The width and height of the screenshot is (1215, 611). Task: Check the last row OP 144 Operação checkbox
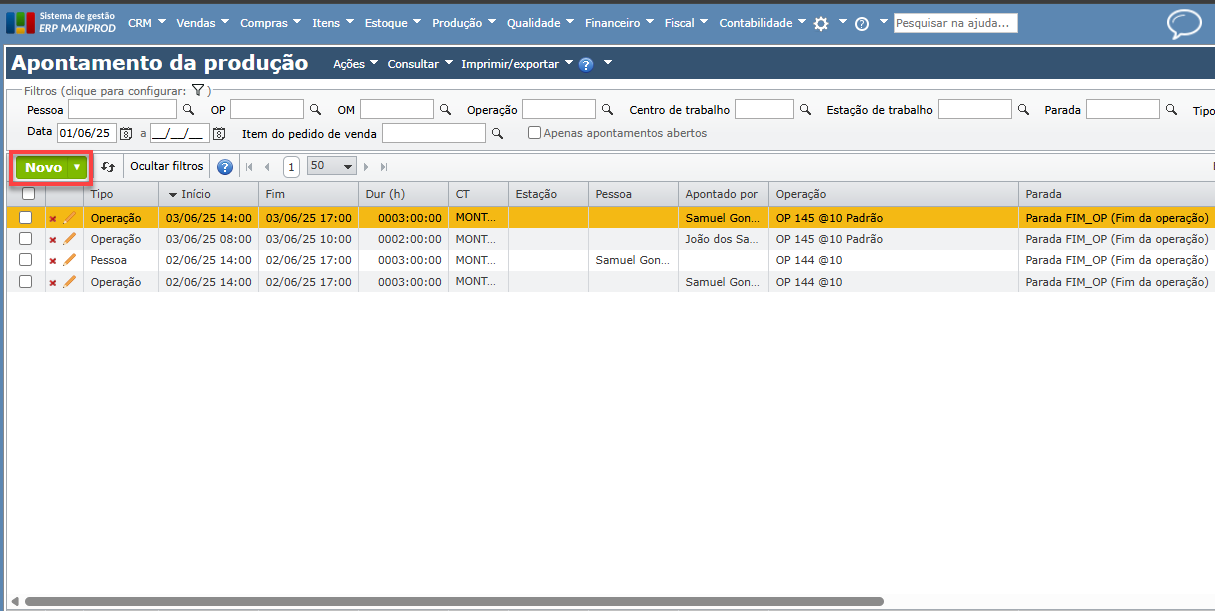coord(26,282)
